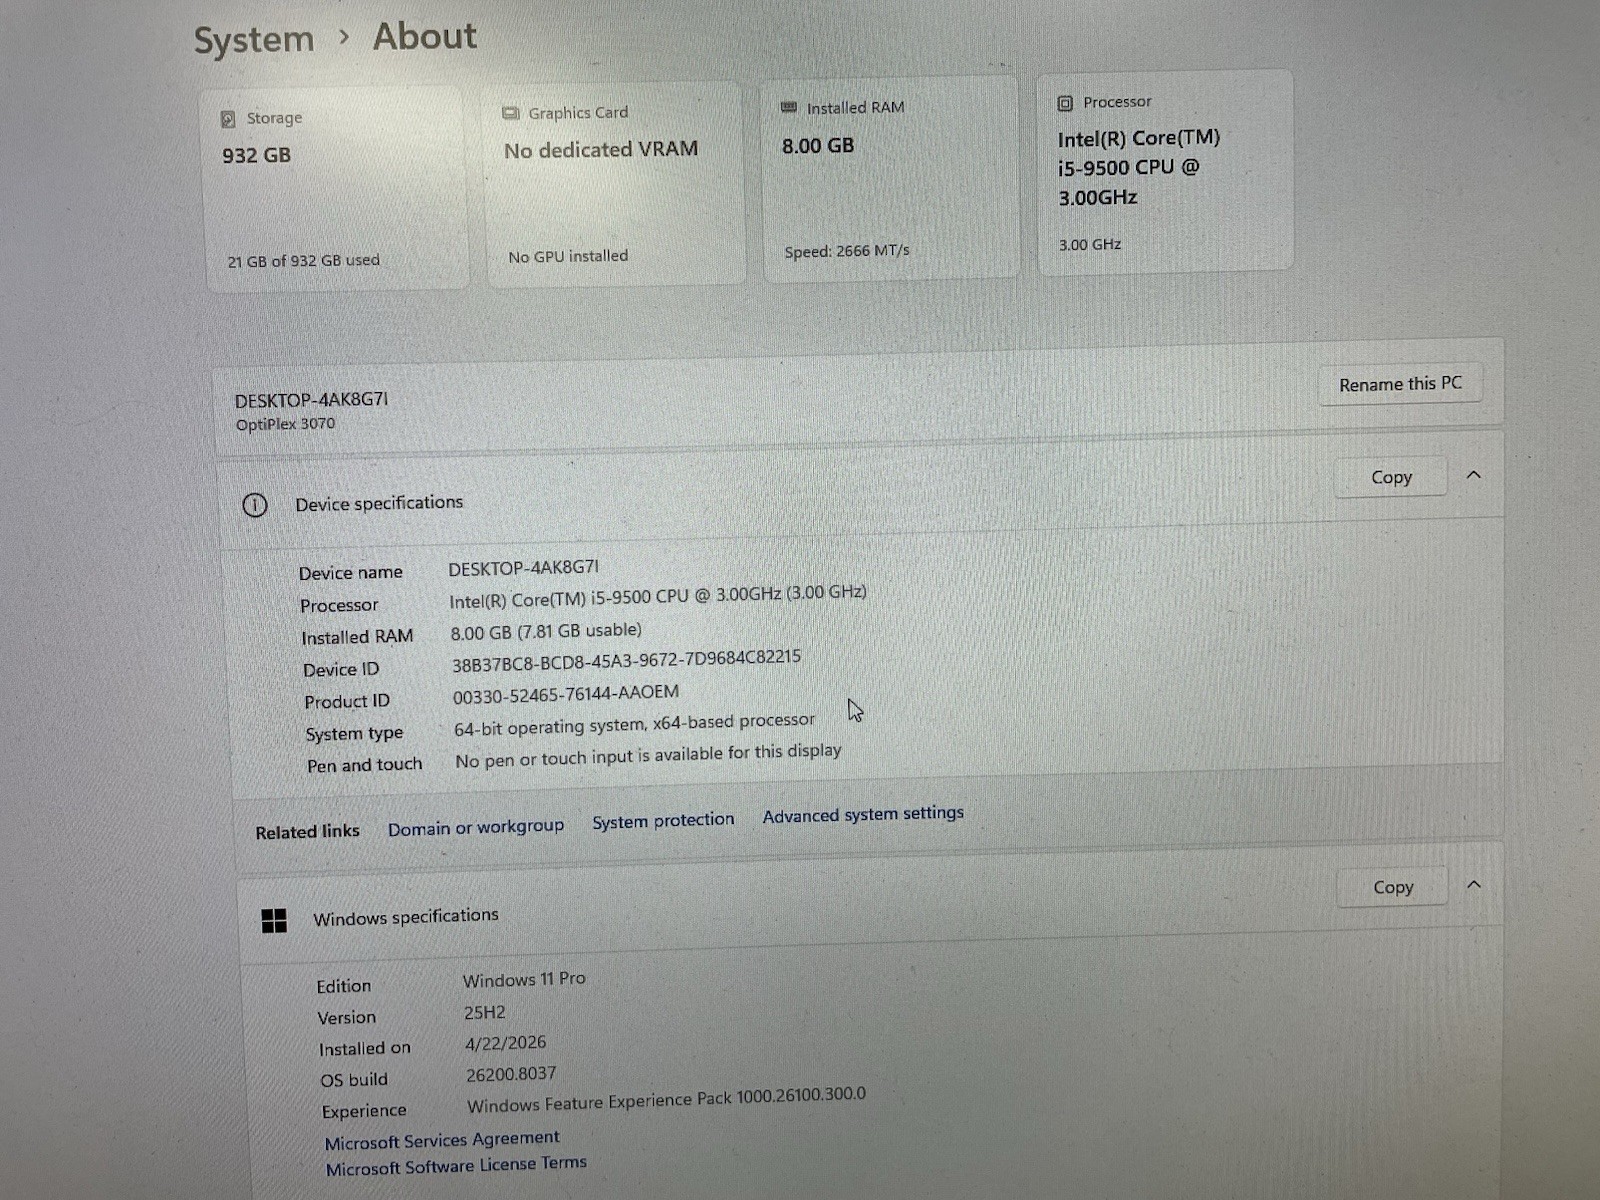Select the No GPU installed text
The image size is (1600, 1200).
tap(568, 257)
